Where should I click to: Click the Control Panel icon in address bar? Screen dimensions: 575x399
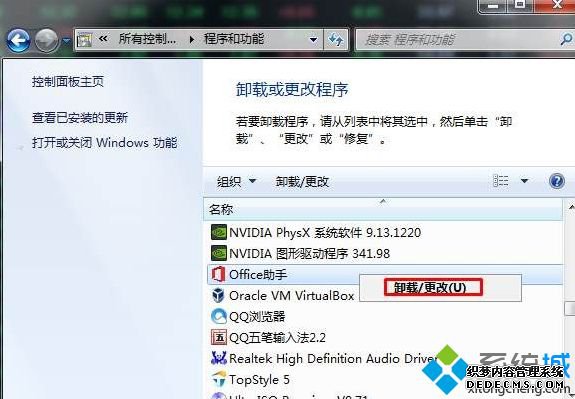click(x=85, y=40)
